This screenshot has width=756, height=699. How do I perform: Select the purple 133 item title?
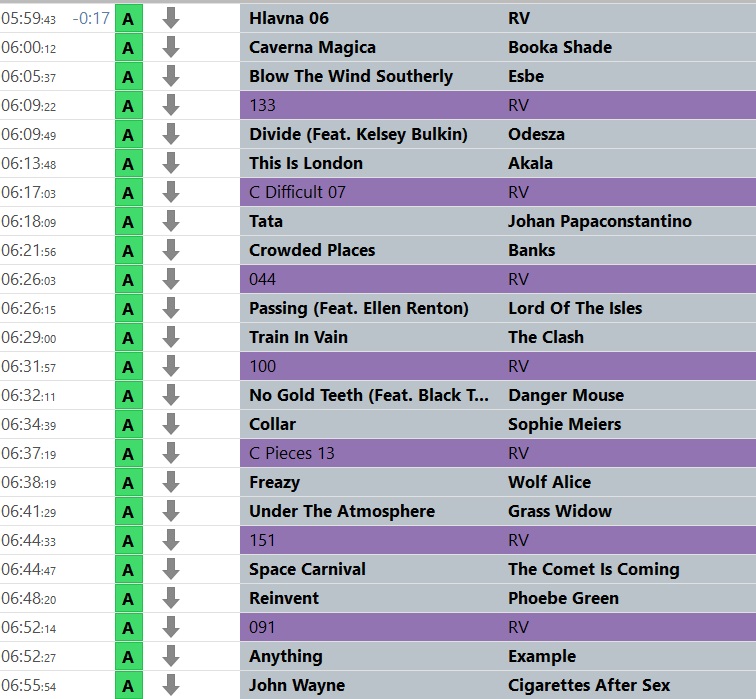click(262, 105)
